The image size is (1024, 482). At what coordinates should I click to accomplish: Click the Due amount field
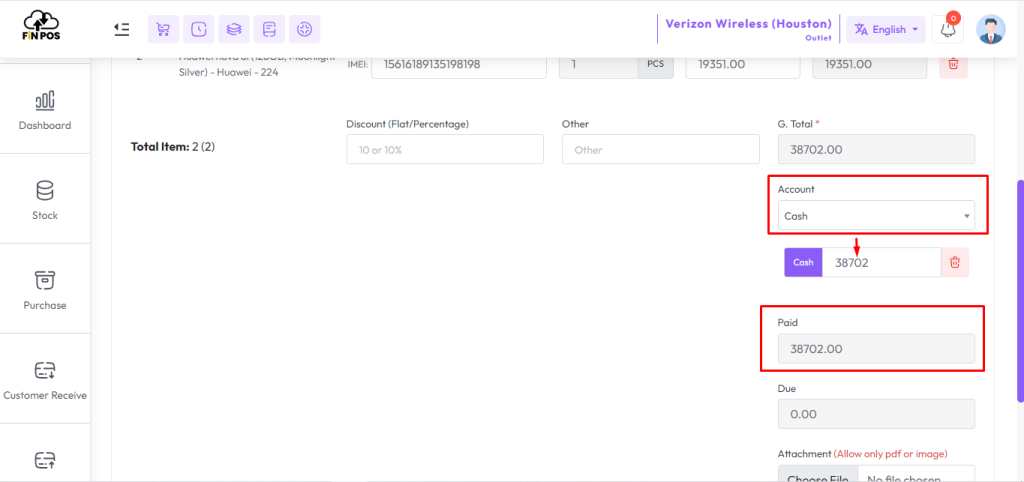click(x=876, y=414)
